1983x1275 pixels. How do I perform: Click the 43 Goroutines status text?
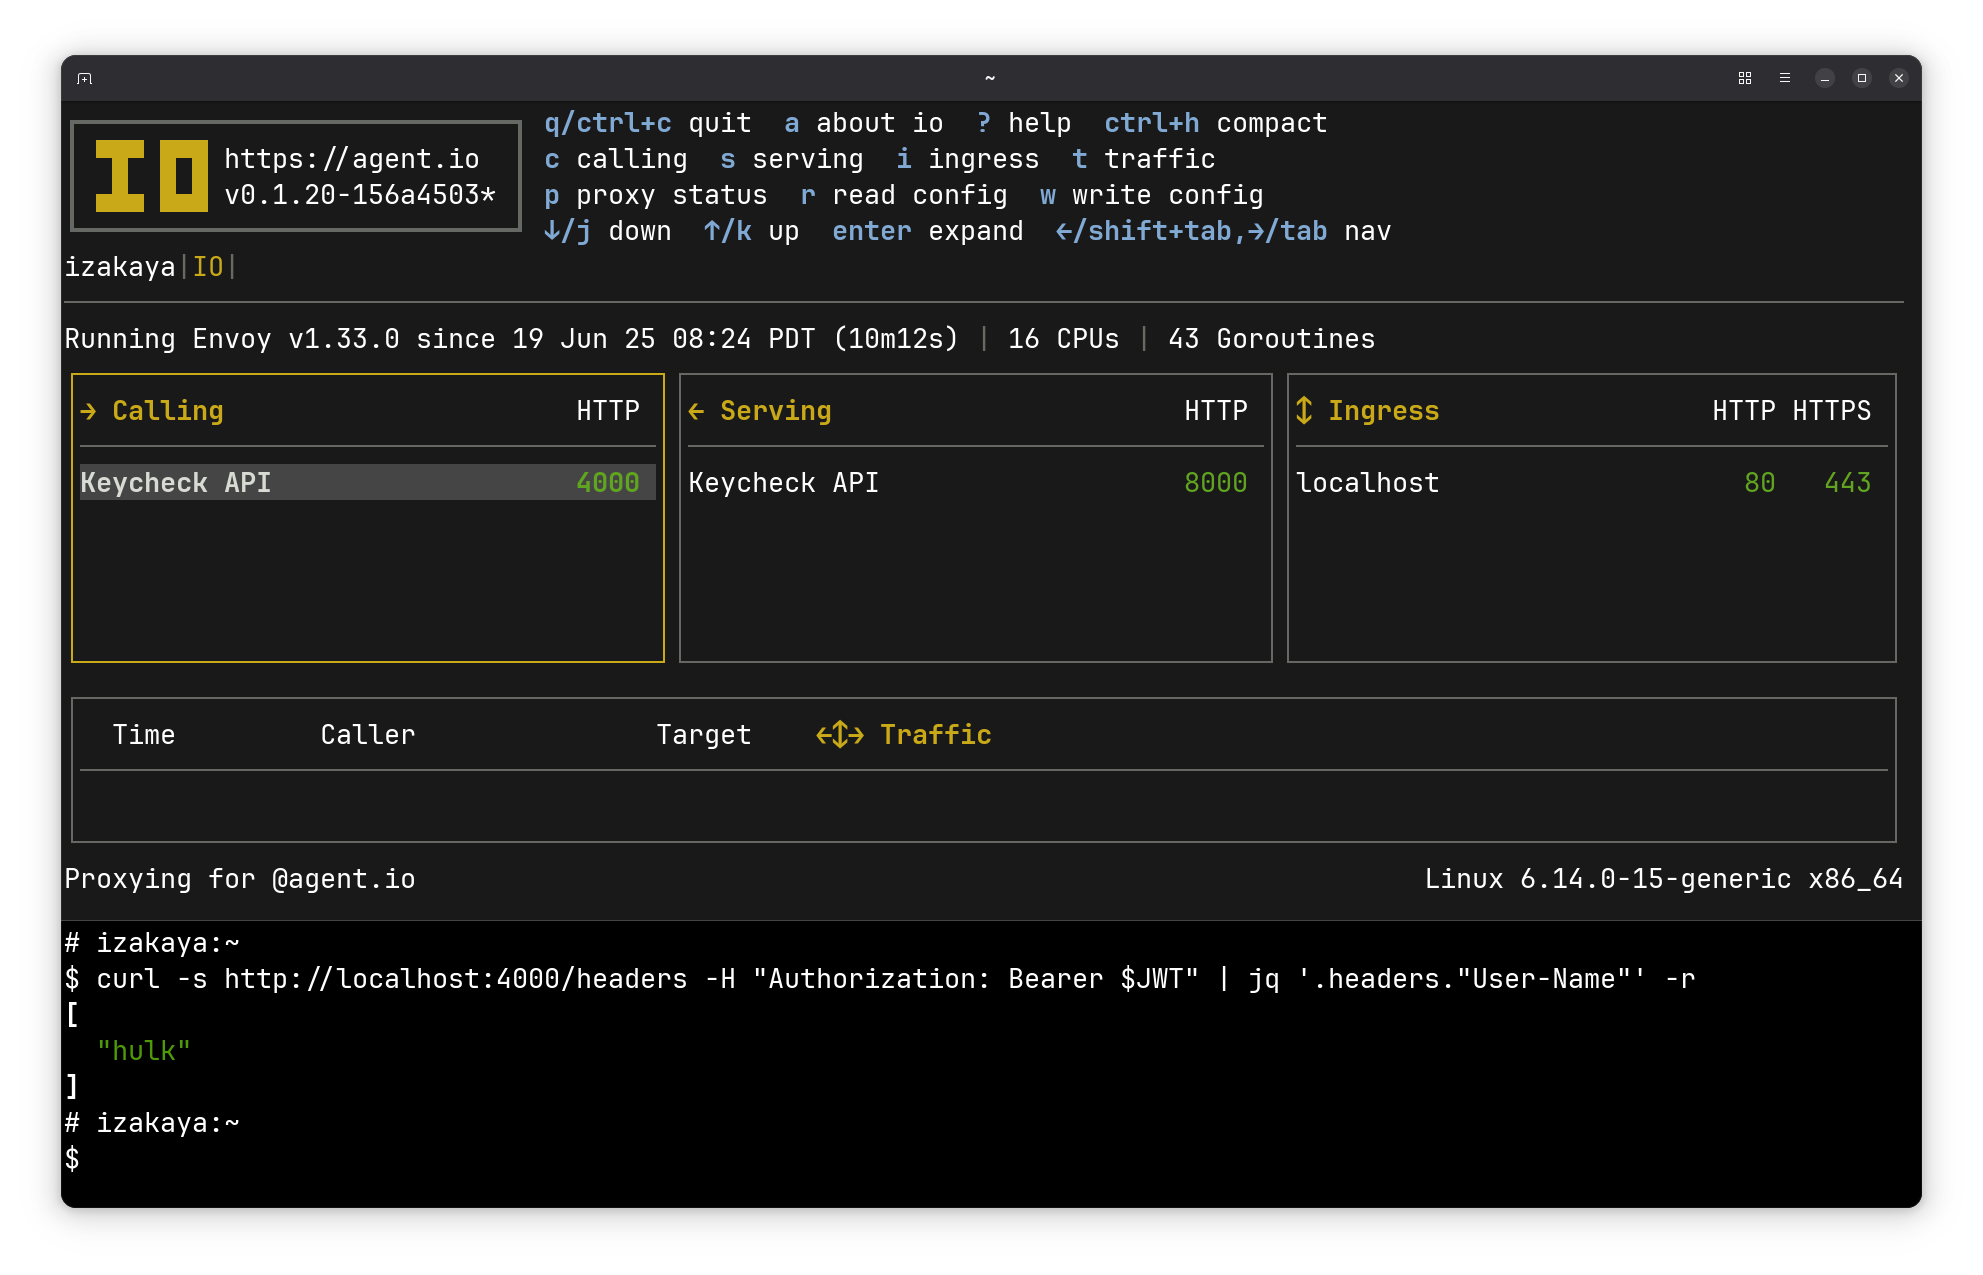1272,339
